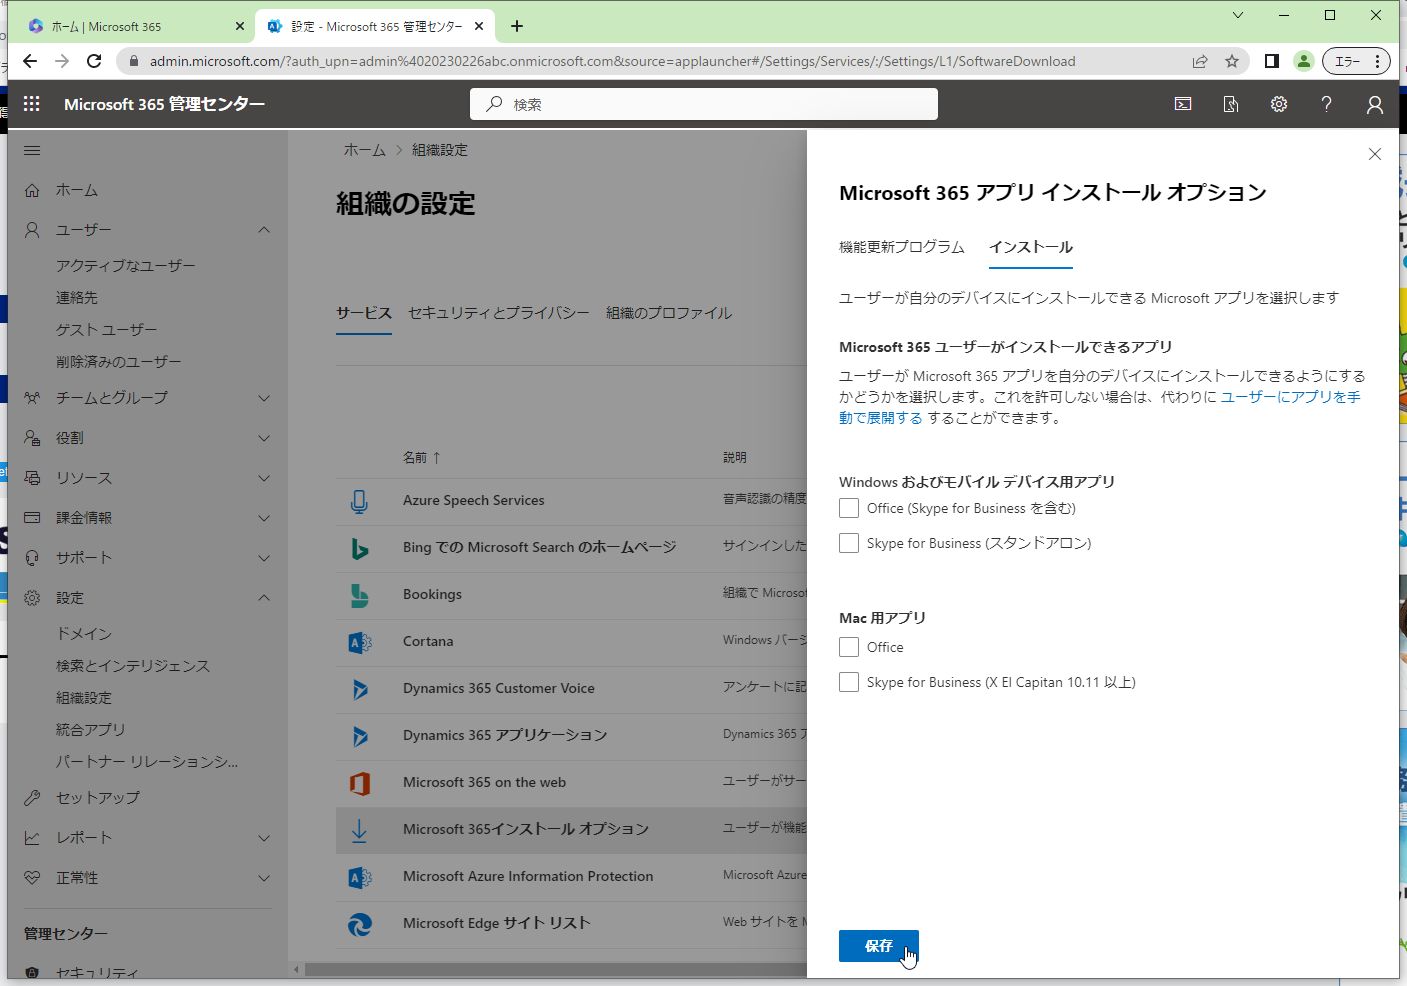Check Office (Skype for Business を含む) for Windows
The image size is (1407, 986).
pos(849,508)
